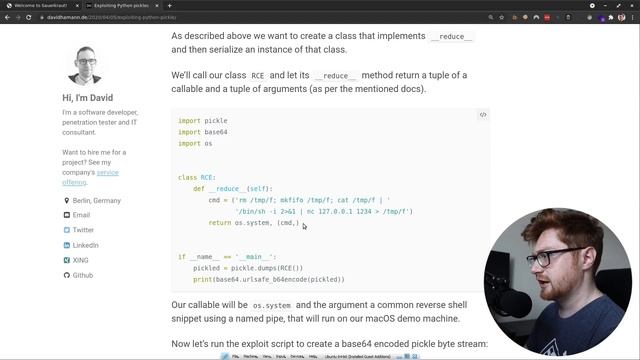Open VirtualBox Devices menu at bottom
Screen dimensions: 640x360
click(x=297, y=357)
